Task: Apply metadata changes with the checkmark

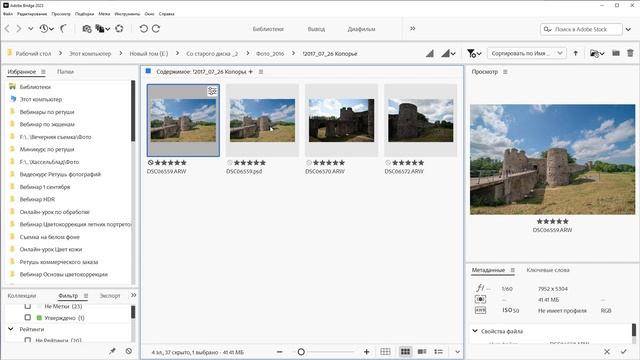Action: pyautogui.click(x=624, y=352)
